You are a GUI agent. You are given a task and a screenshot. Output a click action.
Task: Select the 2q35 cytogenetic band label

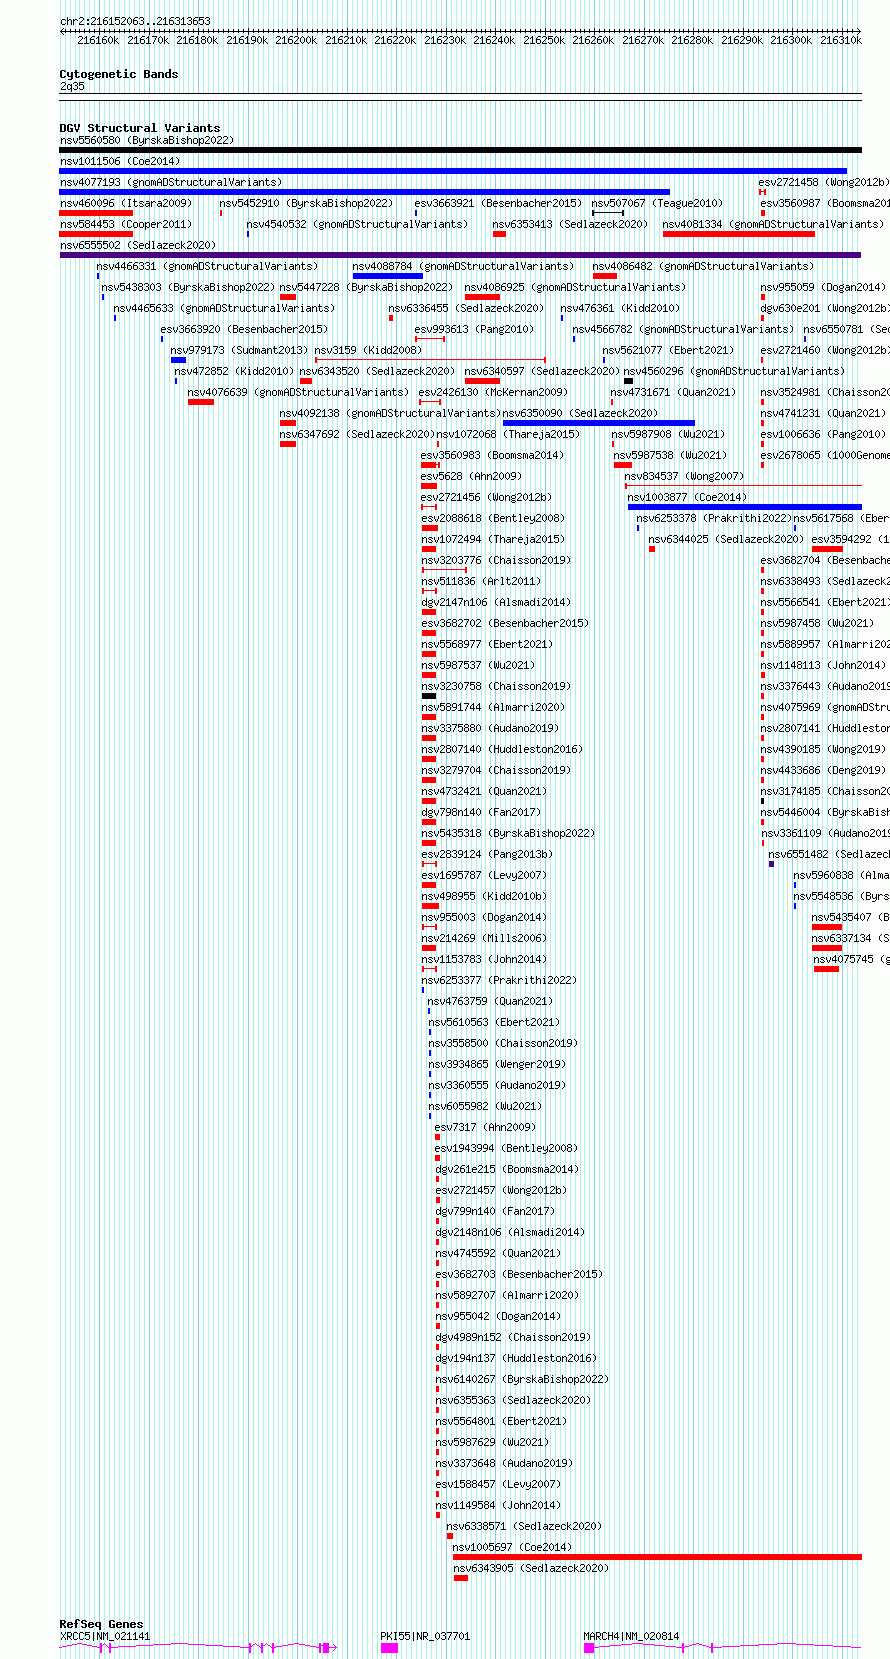[72, 87]
